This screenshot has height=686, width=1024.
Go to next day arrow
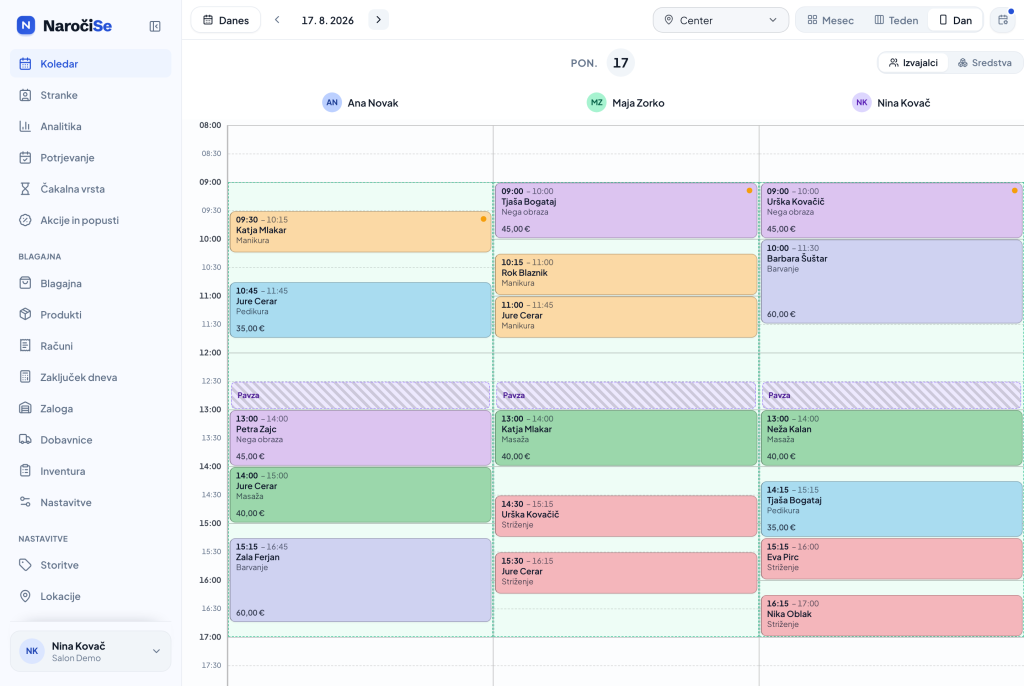tap(378, 20)
